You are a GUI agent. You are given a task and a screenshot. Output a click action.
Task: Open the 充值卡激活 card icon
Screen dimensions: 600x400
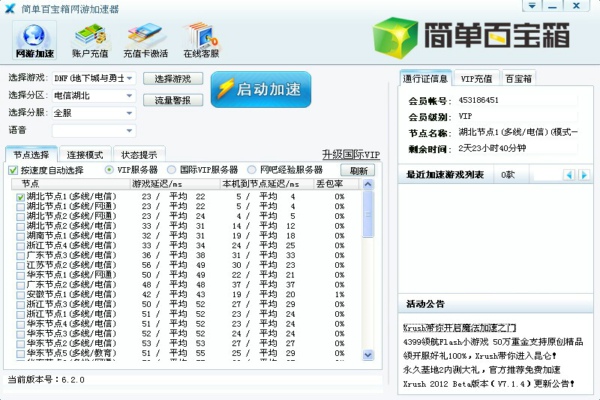point(145,40)
